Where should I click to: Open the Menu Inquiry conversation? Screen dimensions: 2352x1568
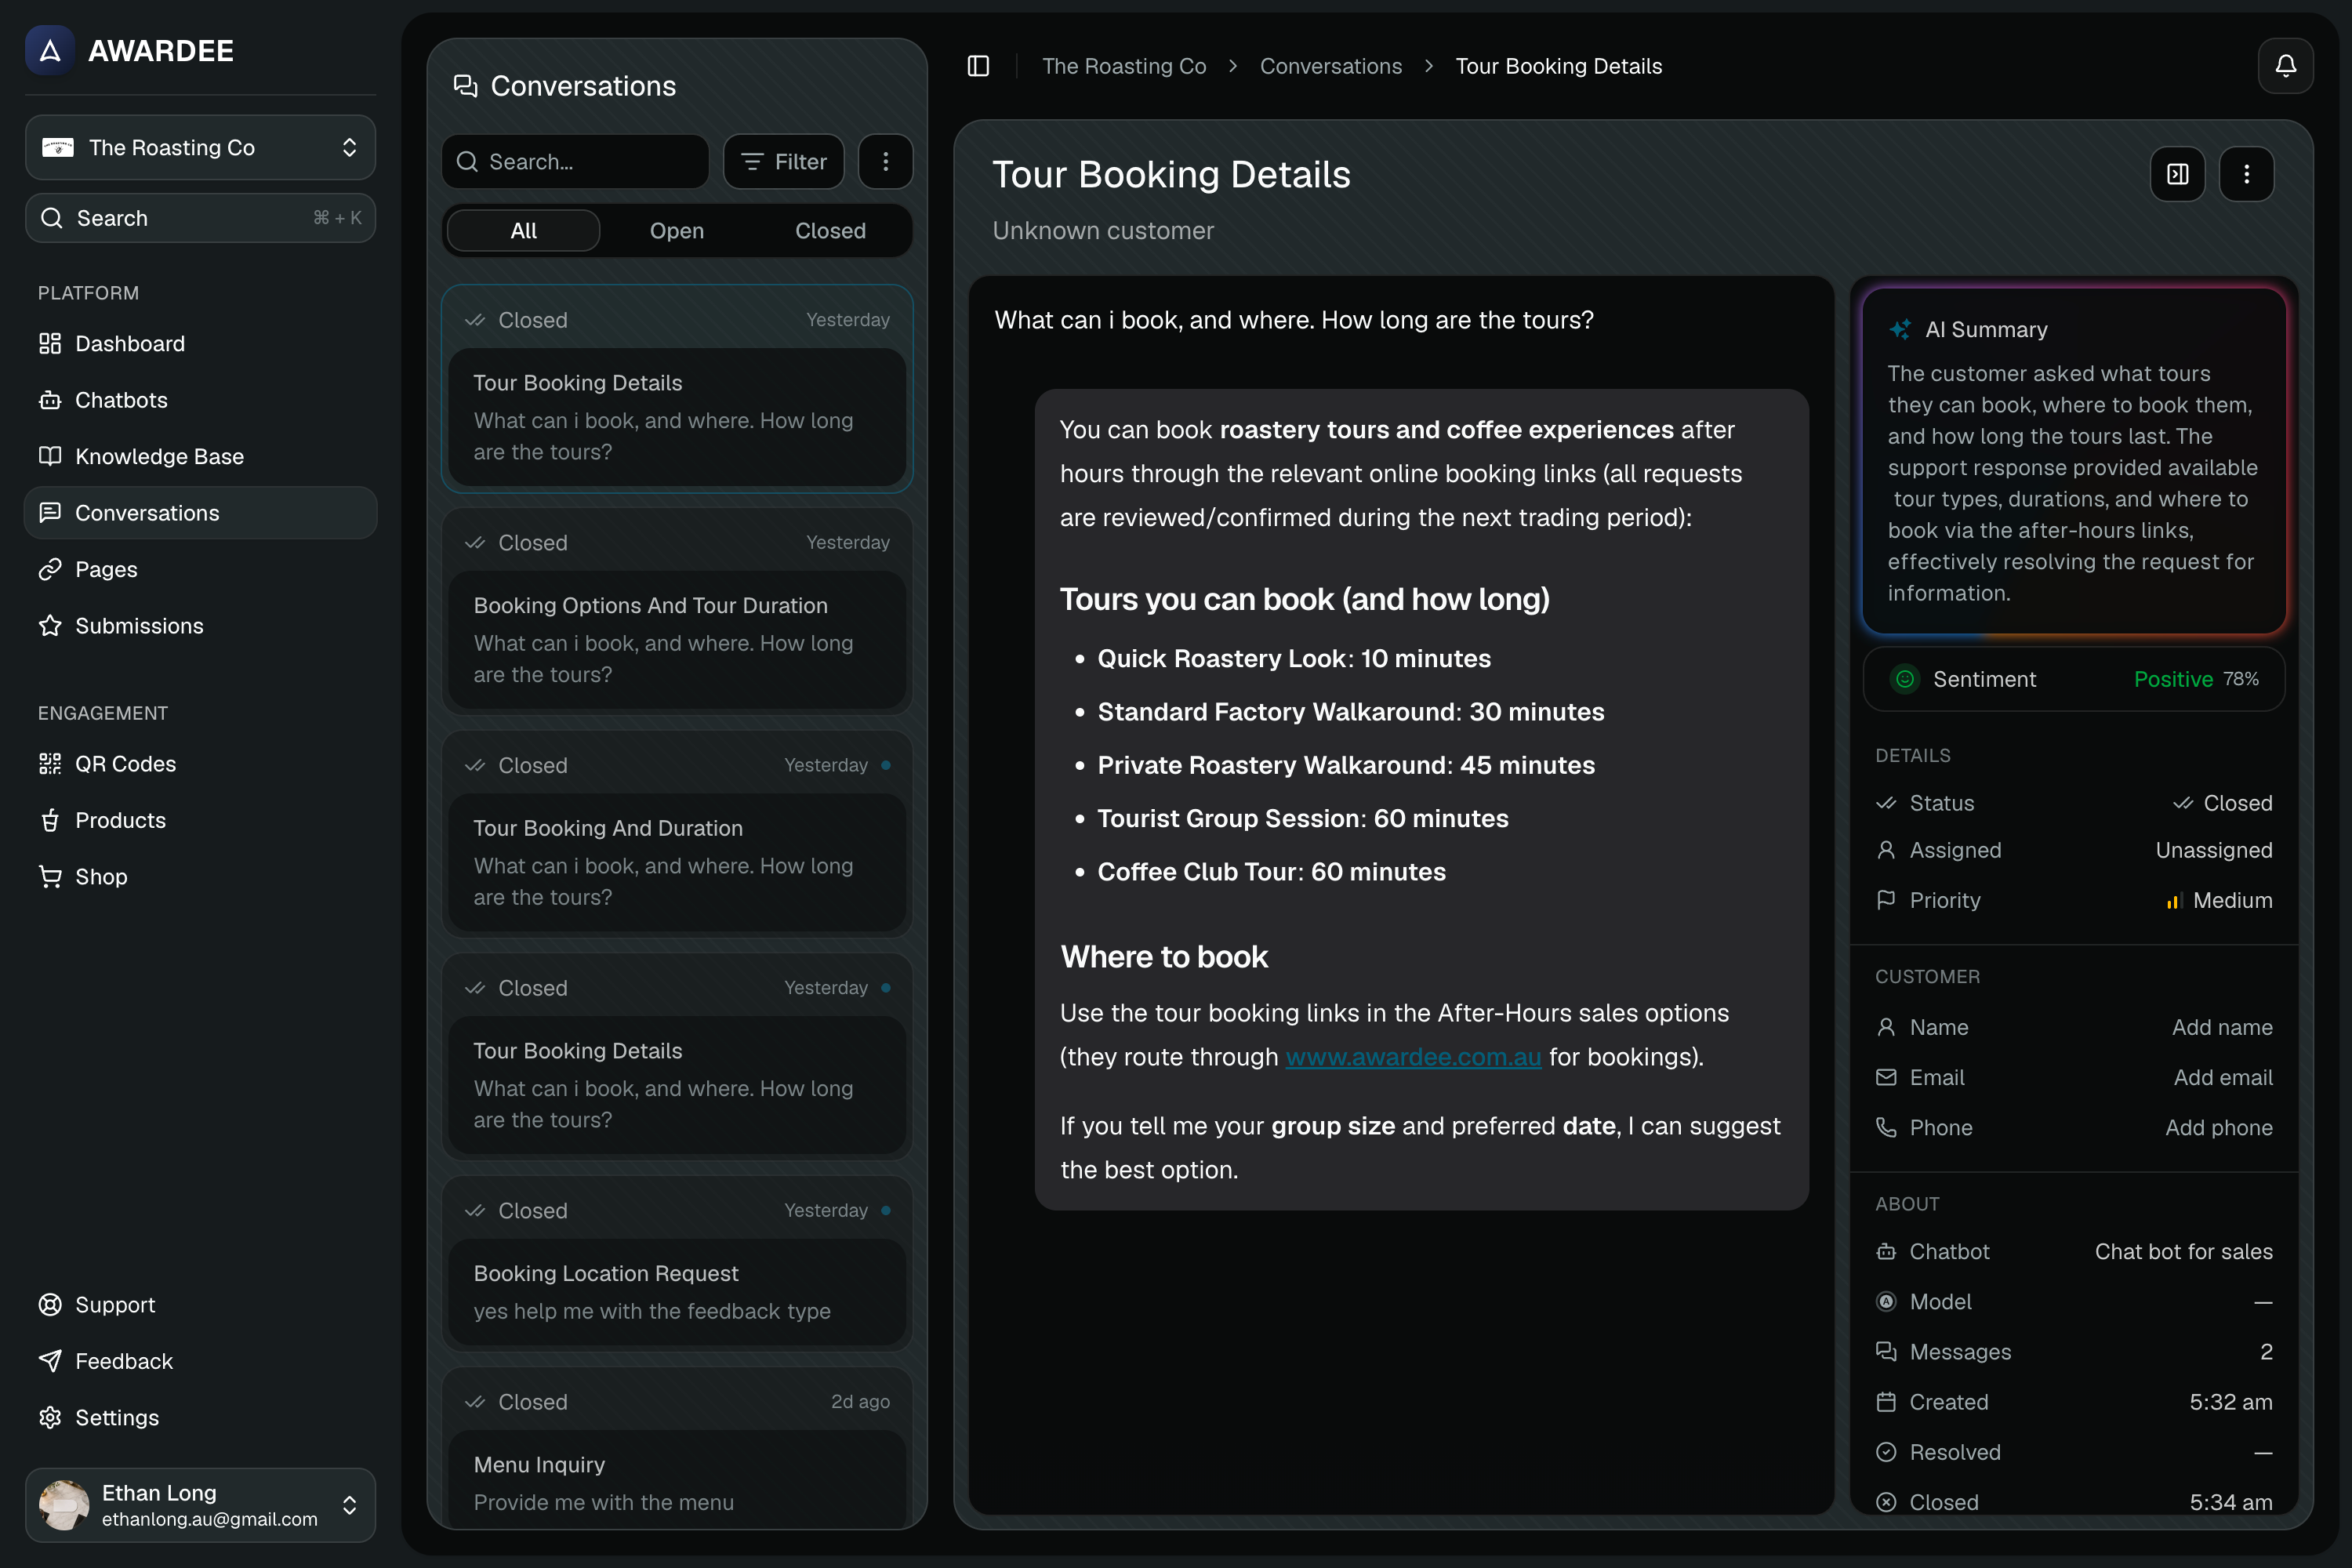677,1450
